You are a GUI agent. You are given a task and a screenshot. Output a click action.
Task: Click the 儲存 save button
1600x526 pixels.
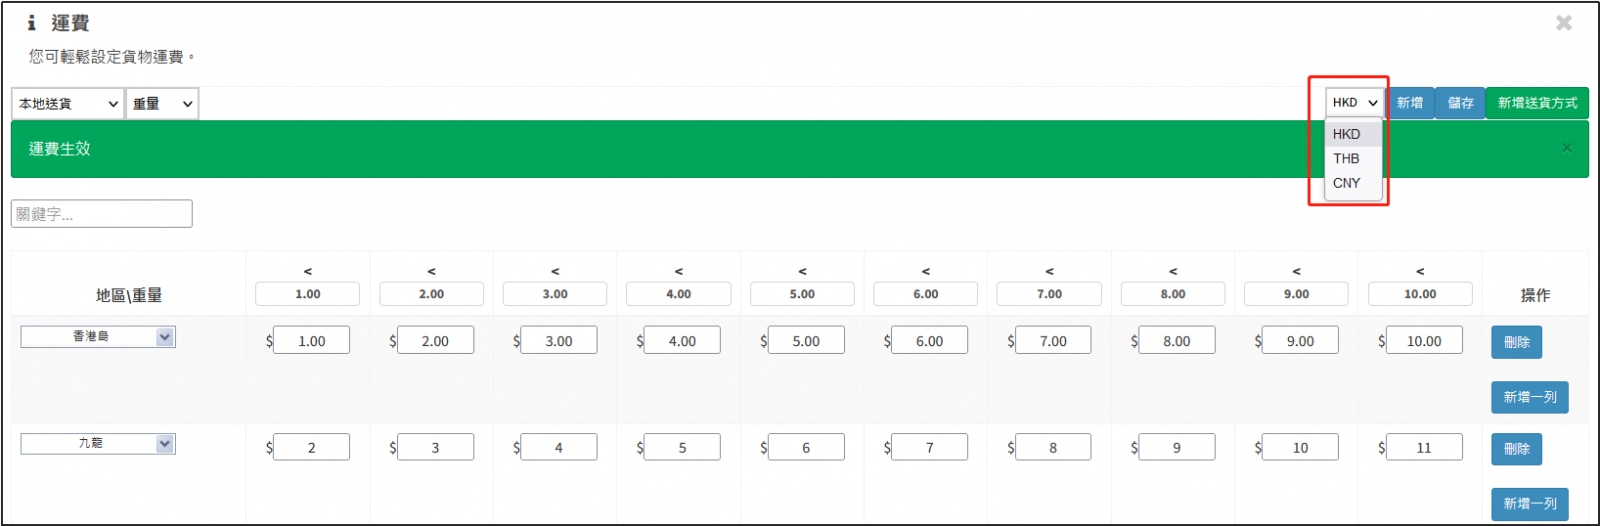pos(1460,103)
